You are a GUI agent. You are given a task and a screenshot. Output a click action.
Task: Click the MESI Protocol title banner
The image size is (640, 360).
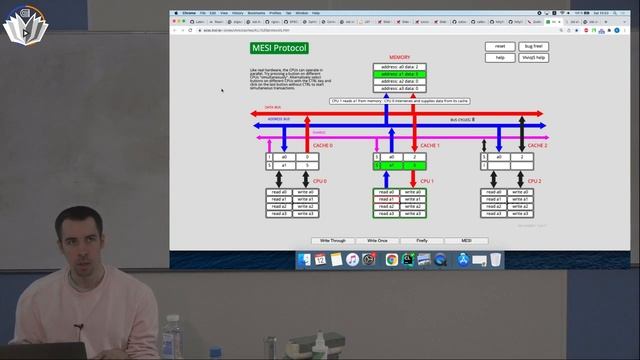[x=279, y=48]
